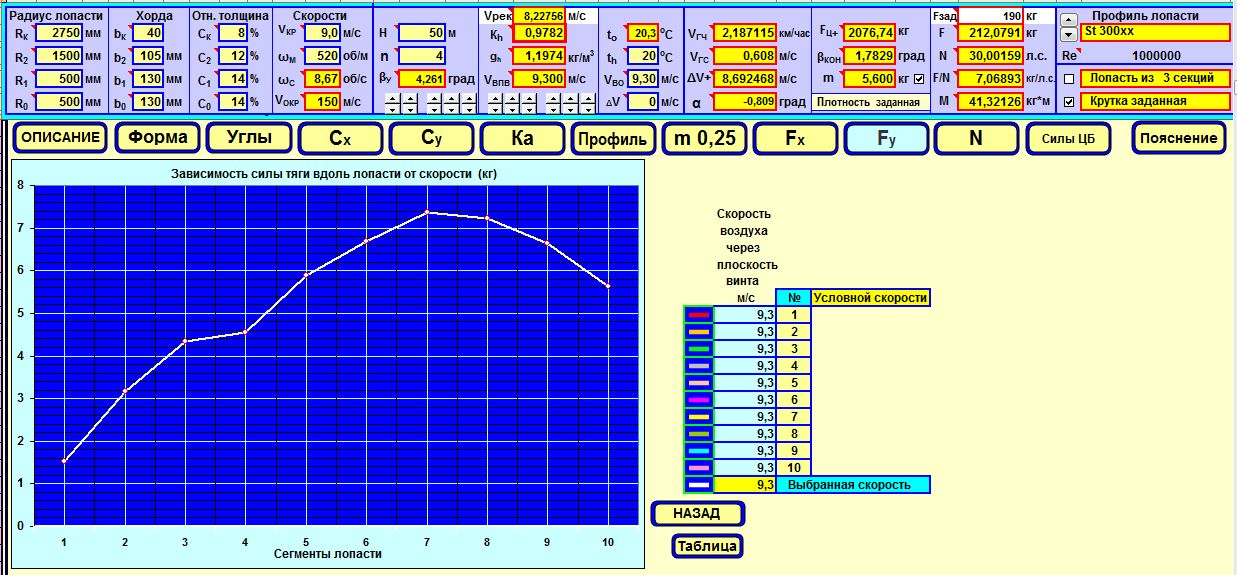Open the Пояснение explanation button
Screen dimensions: 1237x575
(1179, 138)
